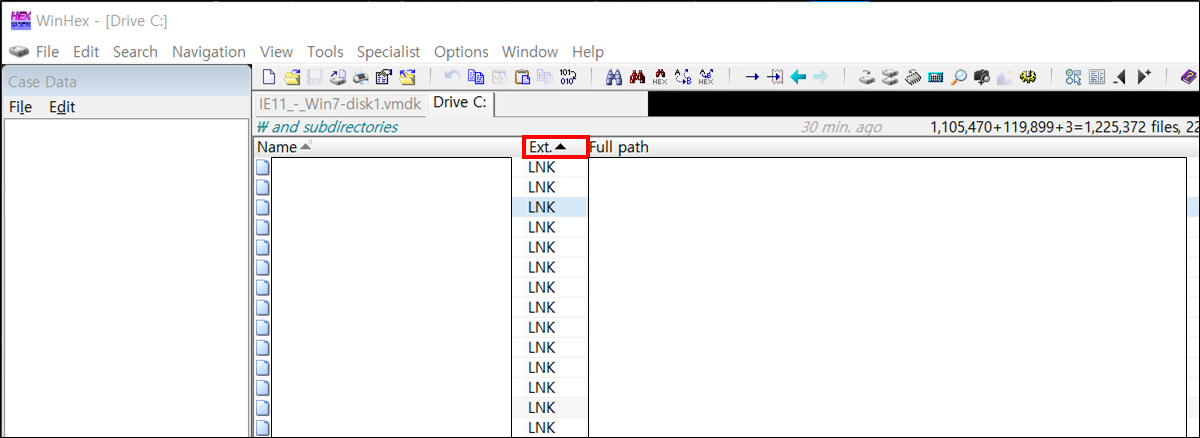
Task: Create a new file with the toolbar icon
Action: [x=267, y=76]
